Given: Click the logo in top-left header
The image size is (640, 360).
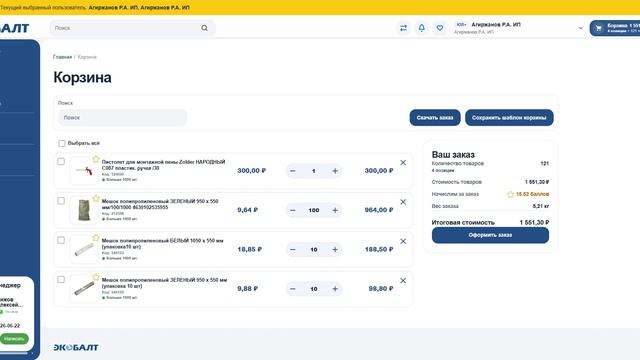Looking at the screenshot, I should click(x=14, y=28).
